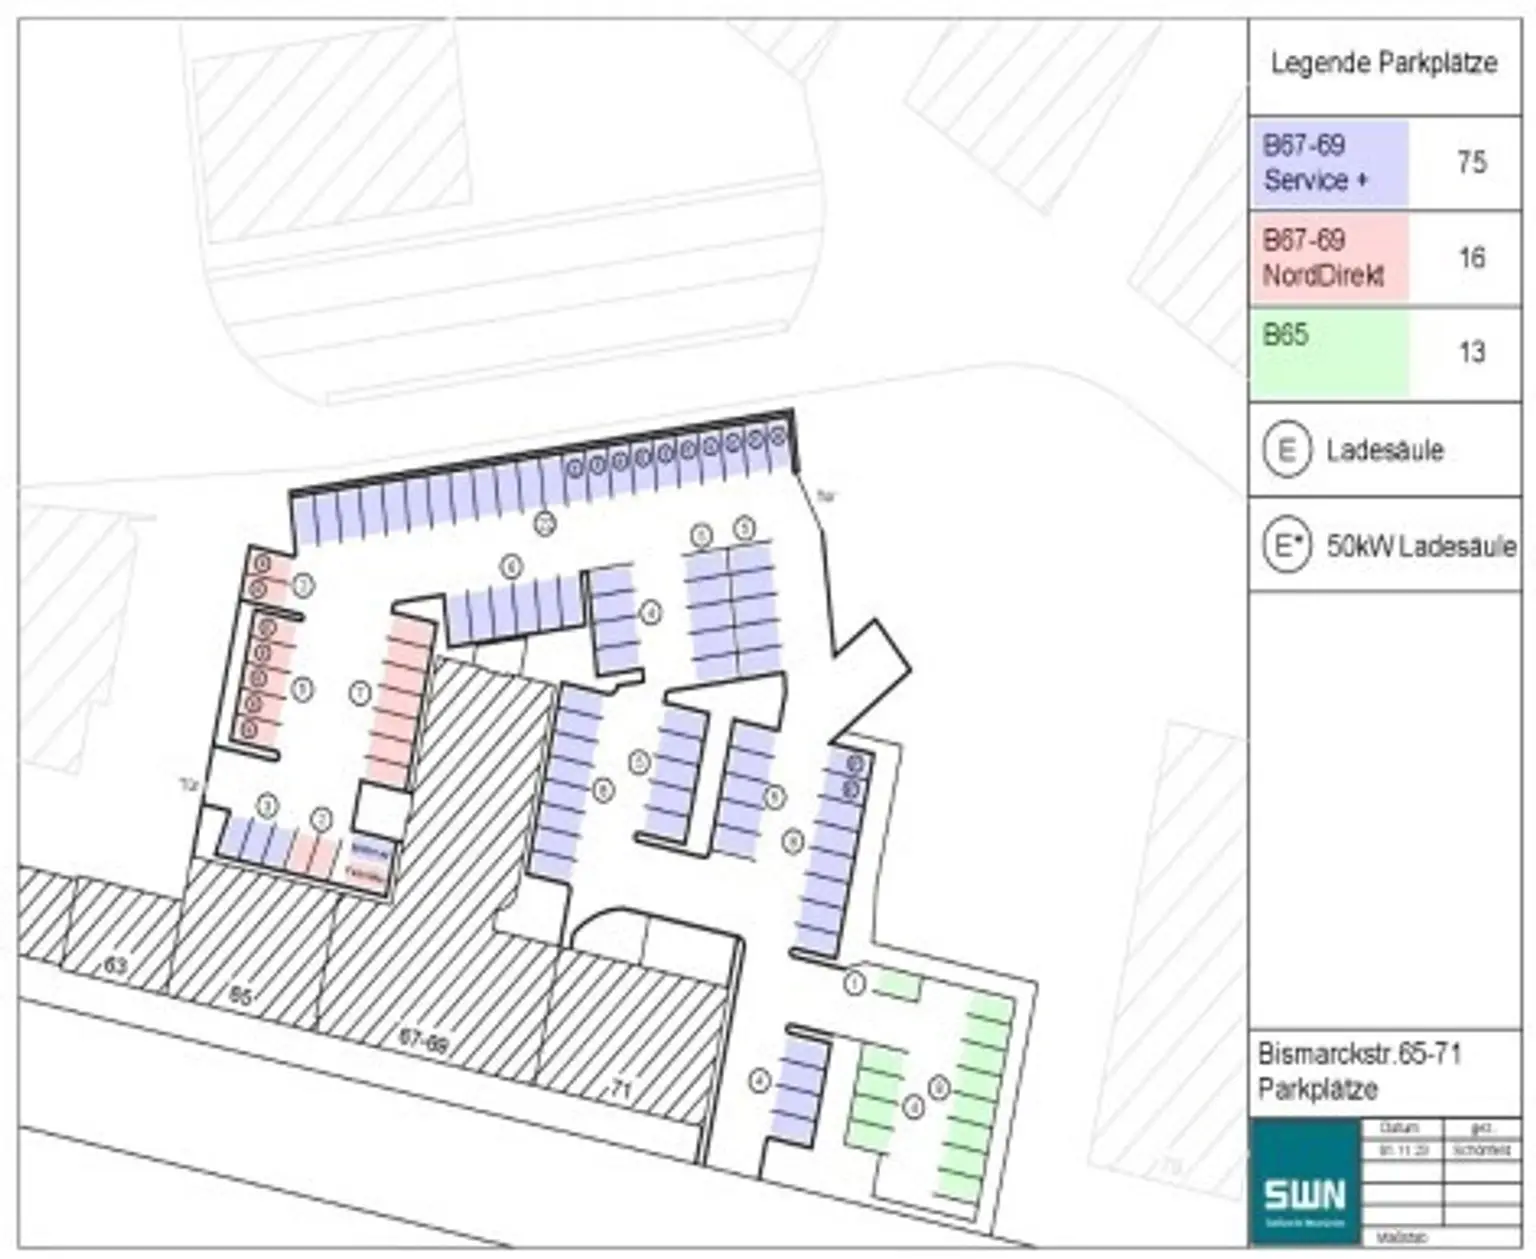
Task: Click the Bismarckstr.65-71 Parkplätze title
Action: pos(1359,1071)
